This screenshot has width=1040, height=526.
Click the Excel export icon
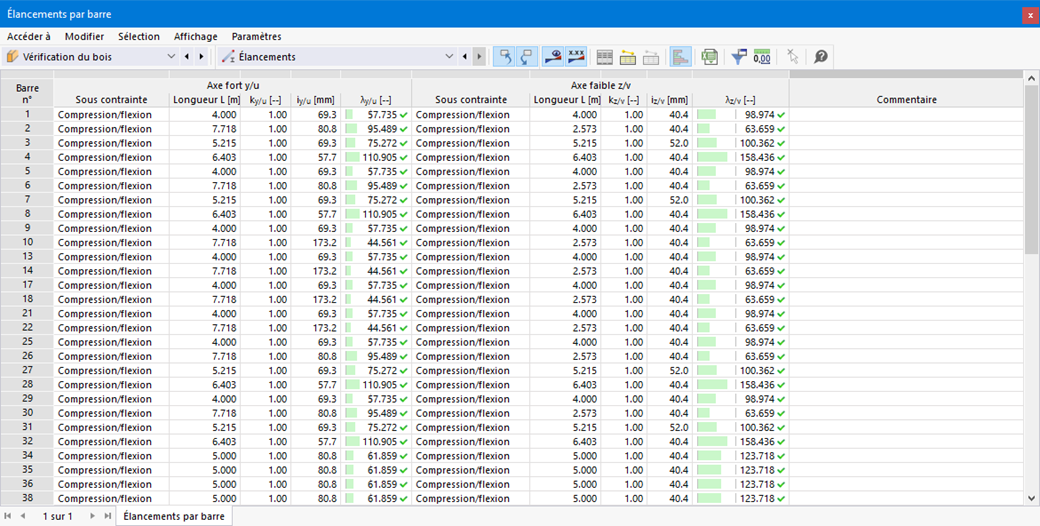710,57
